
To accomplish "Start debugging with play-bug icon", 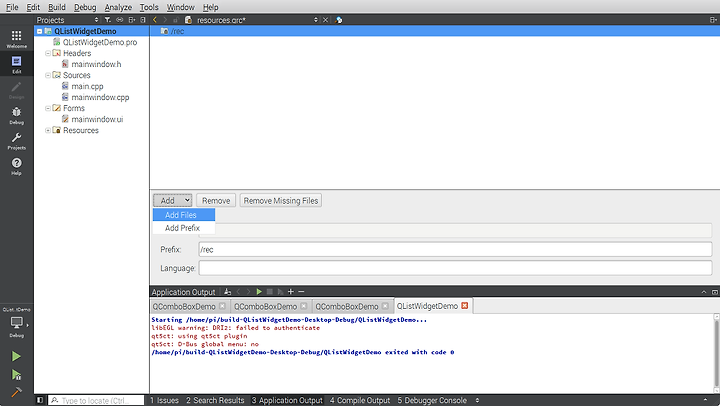I will [x=16, y=375].
